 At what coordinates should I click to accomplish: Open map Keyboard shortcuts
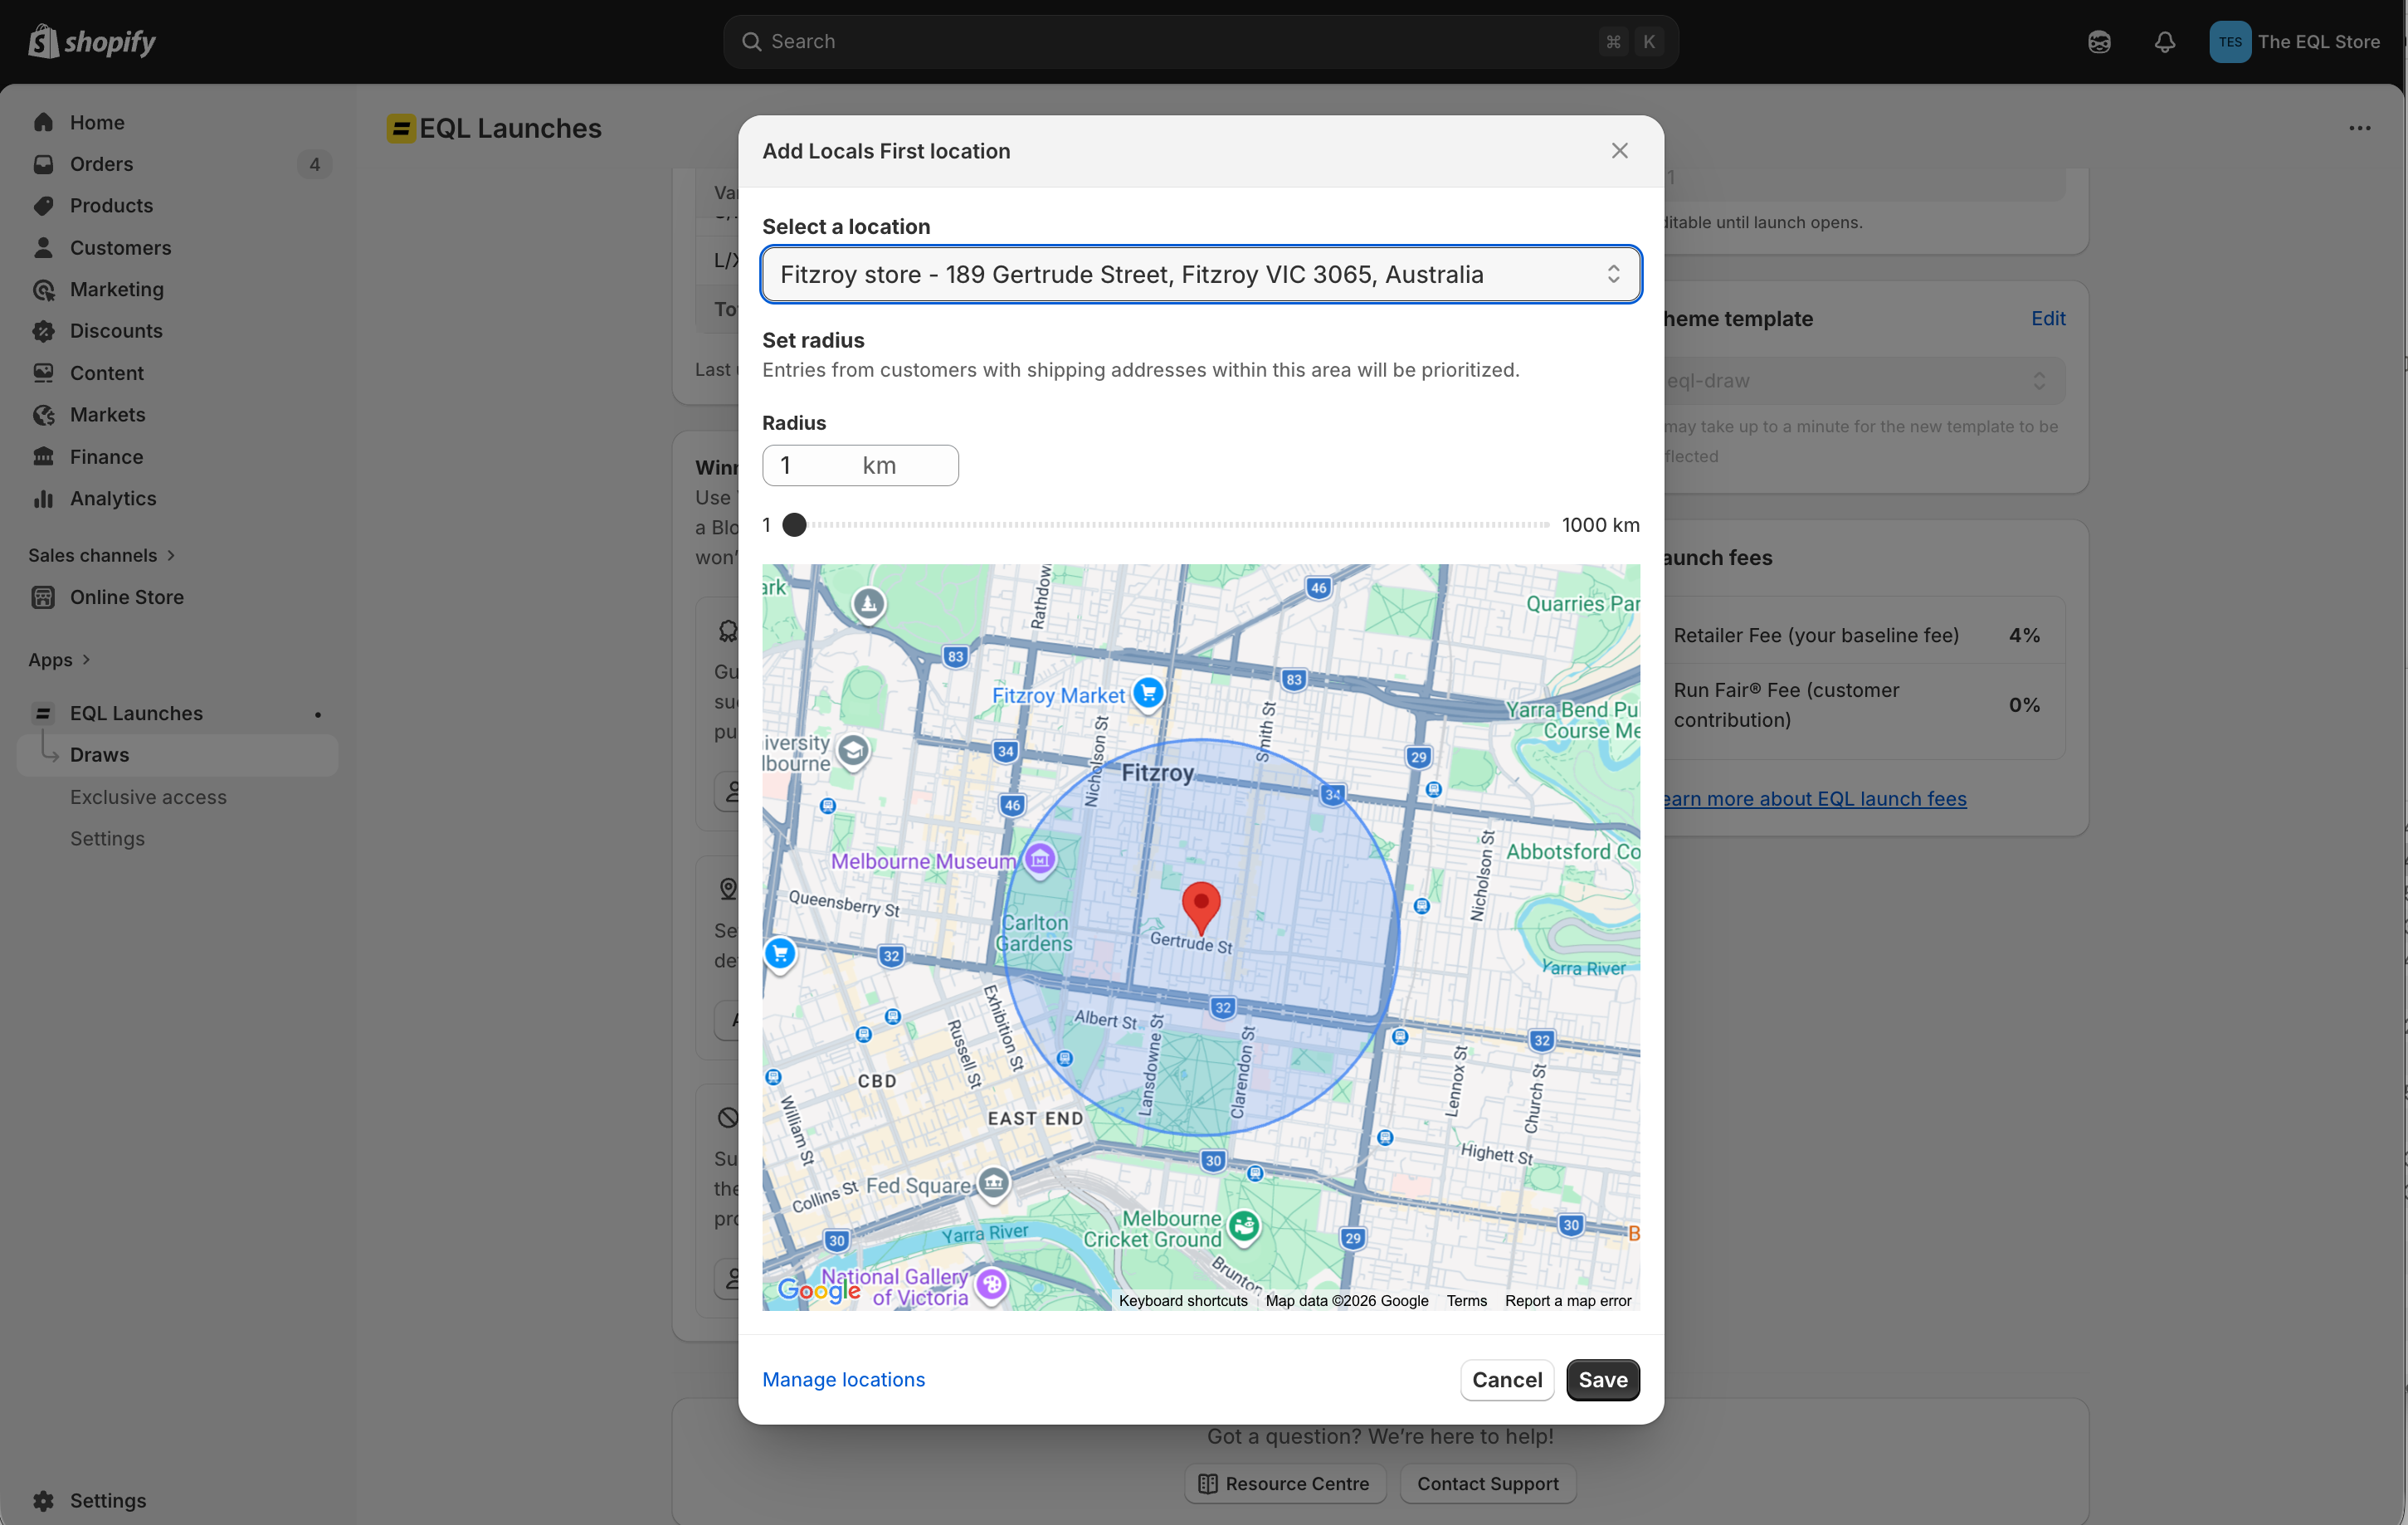[x=1183, y=1301]
